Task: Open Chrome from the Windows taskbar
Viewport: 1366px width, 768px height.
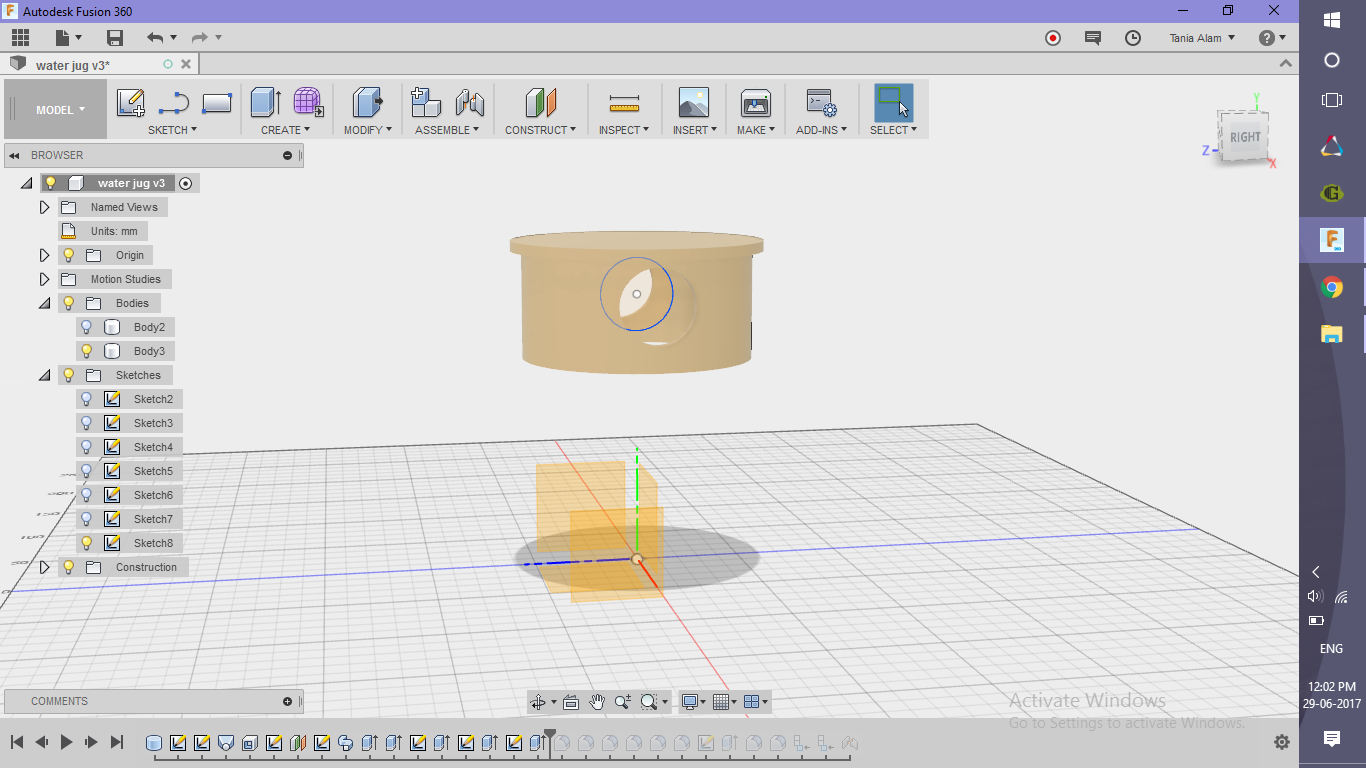Action: 1332,288
